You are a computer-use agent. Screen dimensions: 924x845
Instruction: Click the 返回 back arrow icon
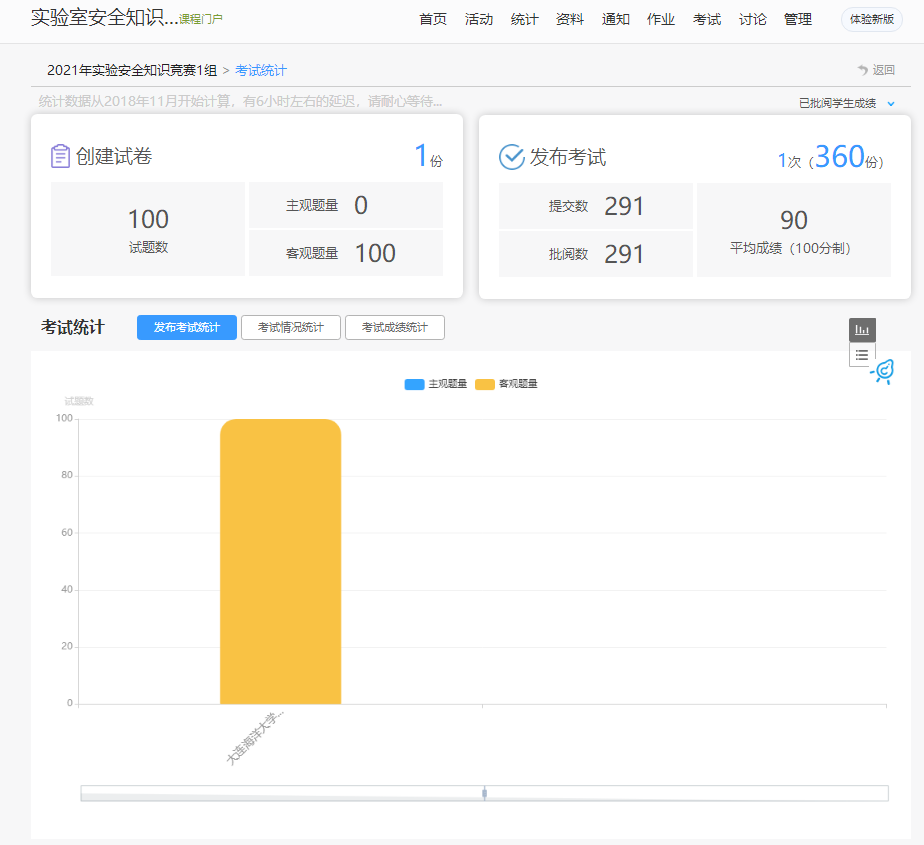pos(863,70)
